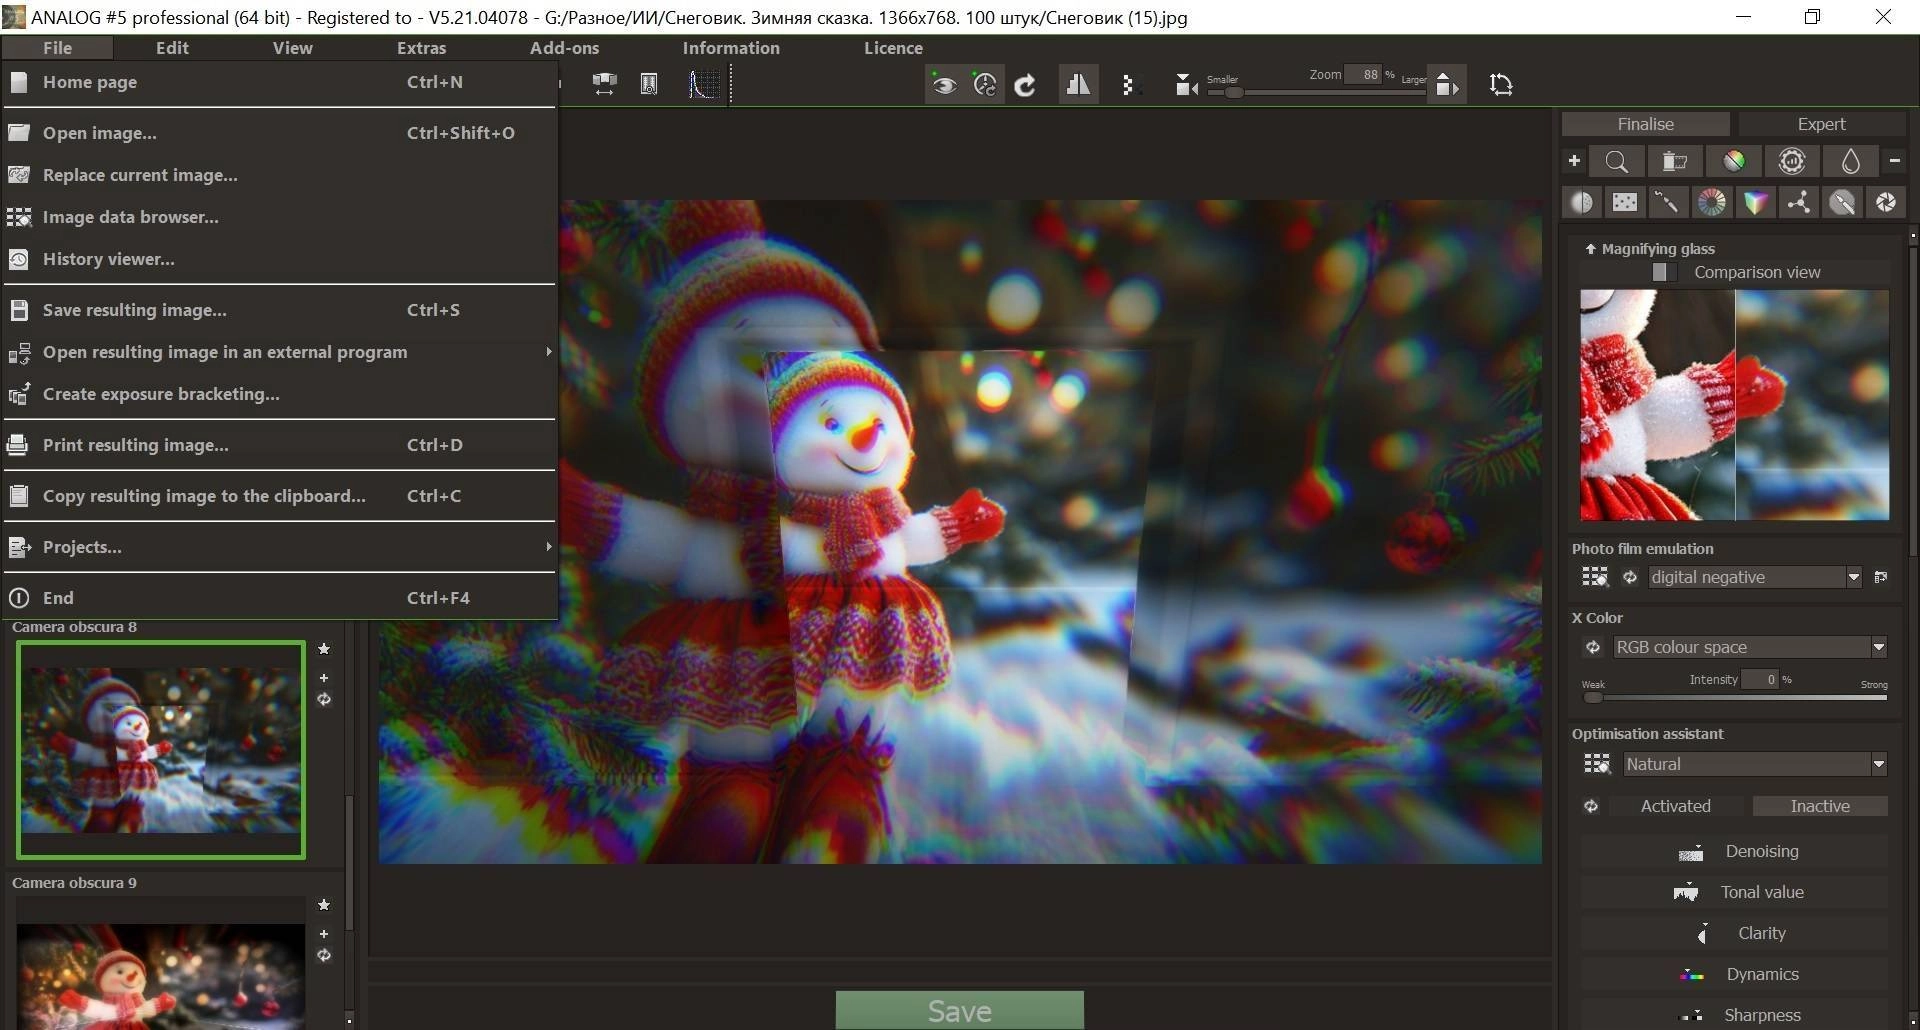Select the colour wheel tool icon
1920x1030 pixels.
[1711, 202]
